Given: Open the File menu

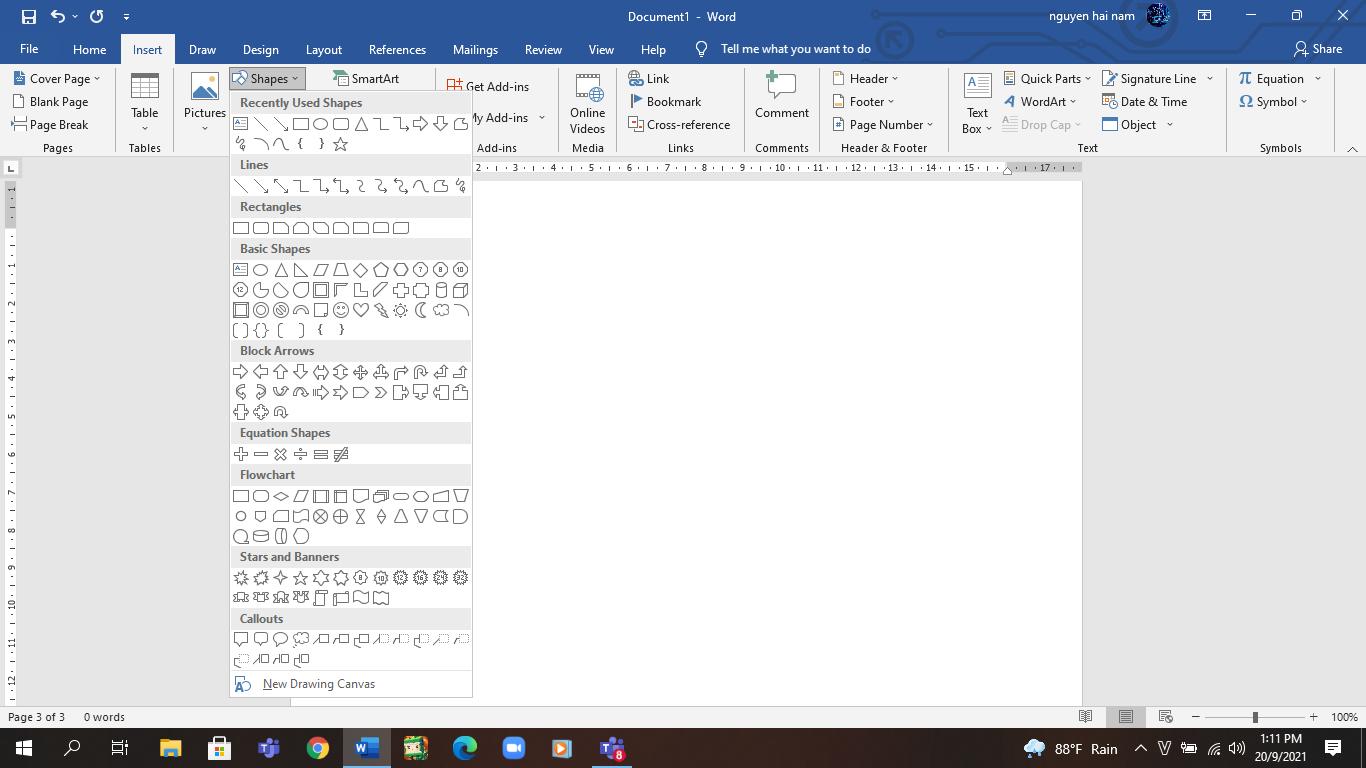Looking at the screenshot, I should (29, 49).
